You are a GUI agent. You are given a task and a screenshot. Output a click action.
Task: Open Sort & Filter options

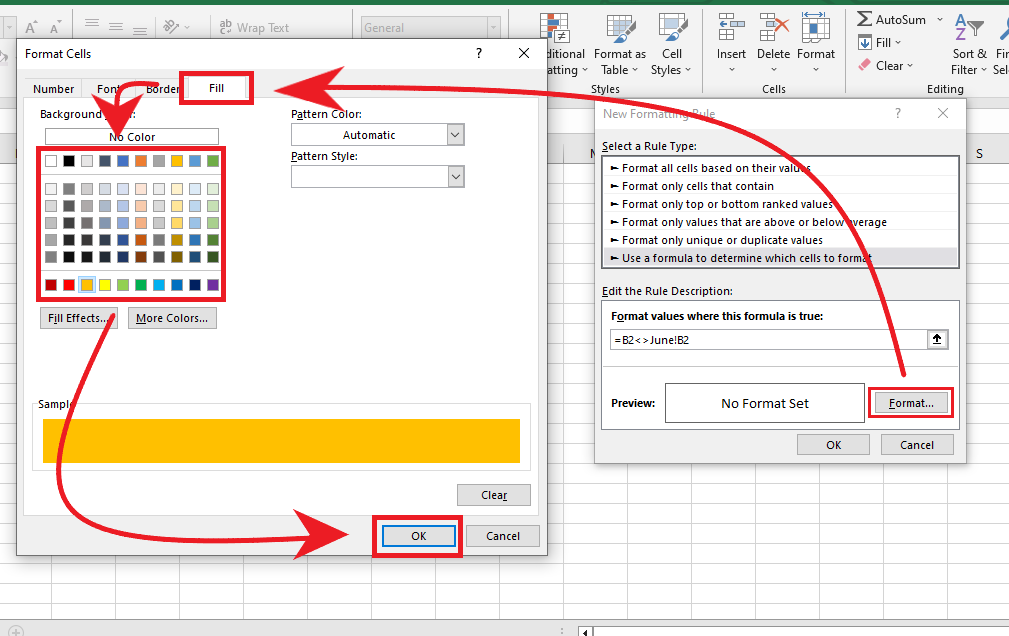(x=967, y=45)
